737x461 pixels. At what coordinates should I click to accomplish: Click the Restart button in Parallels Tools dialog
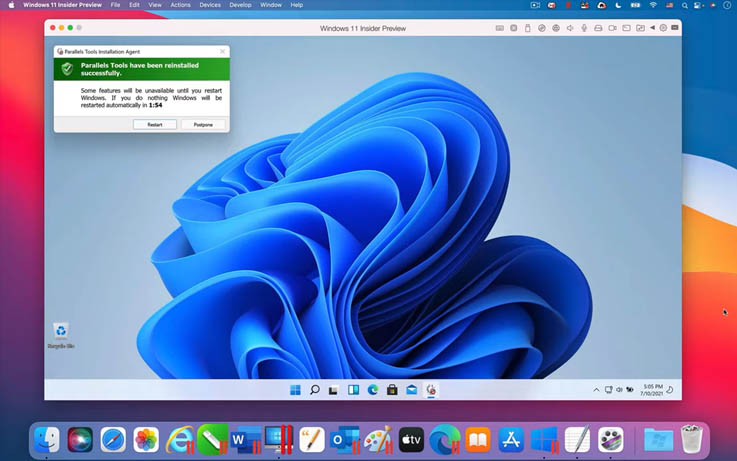point(155,125)
